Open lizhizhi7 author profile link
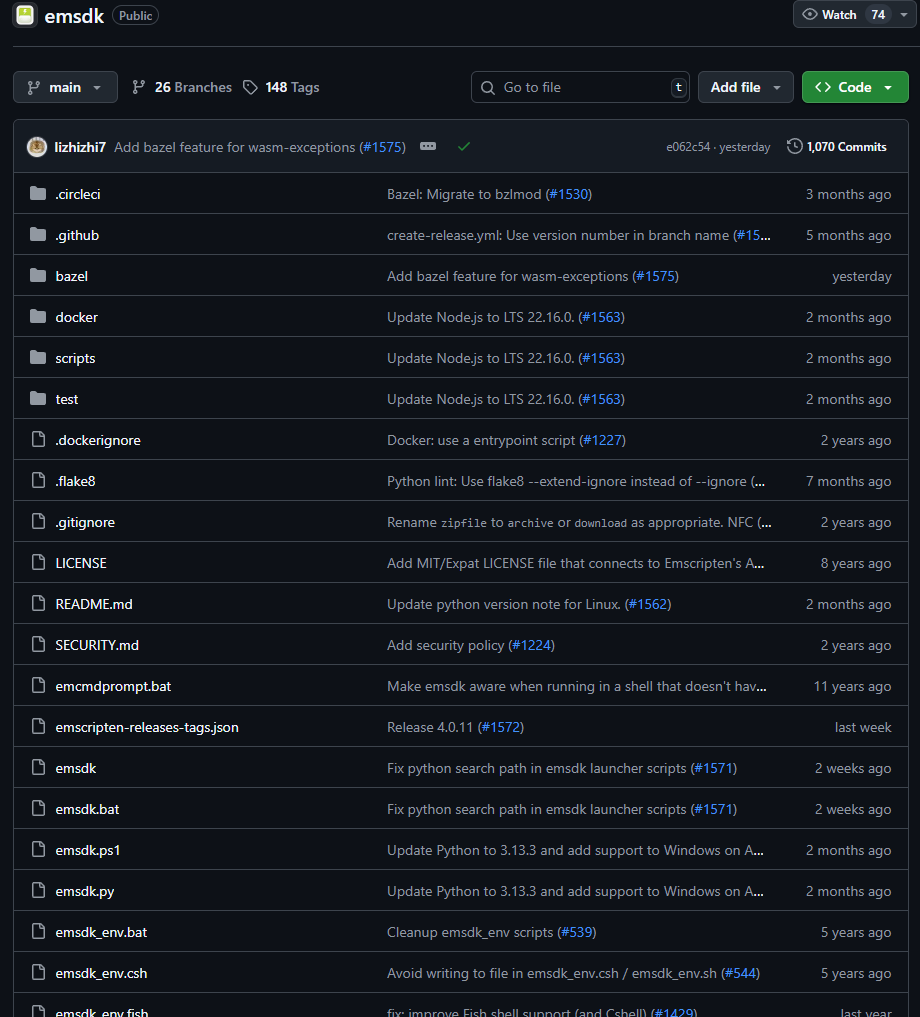This screenshot has height=1017, width=920. [80, 147]
